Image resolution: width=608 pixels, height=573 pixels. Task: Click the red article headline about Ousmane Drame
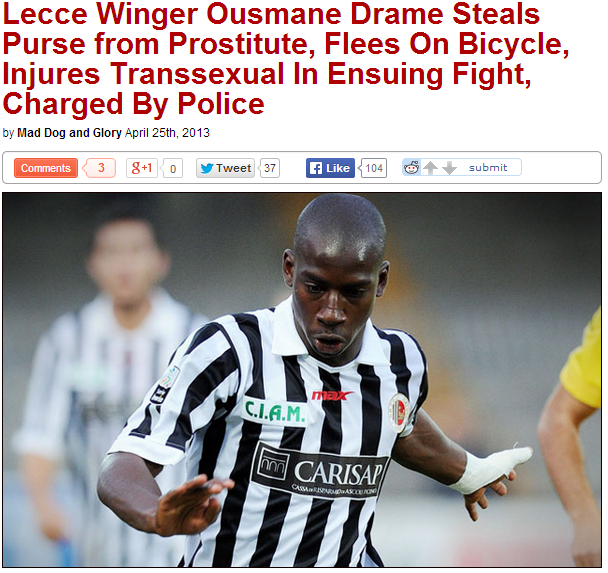(286, 59)
